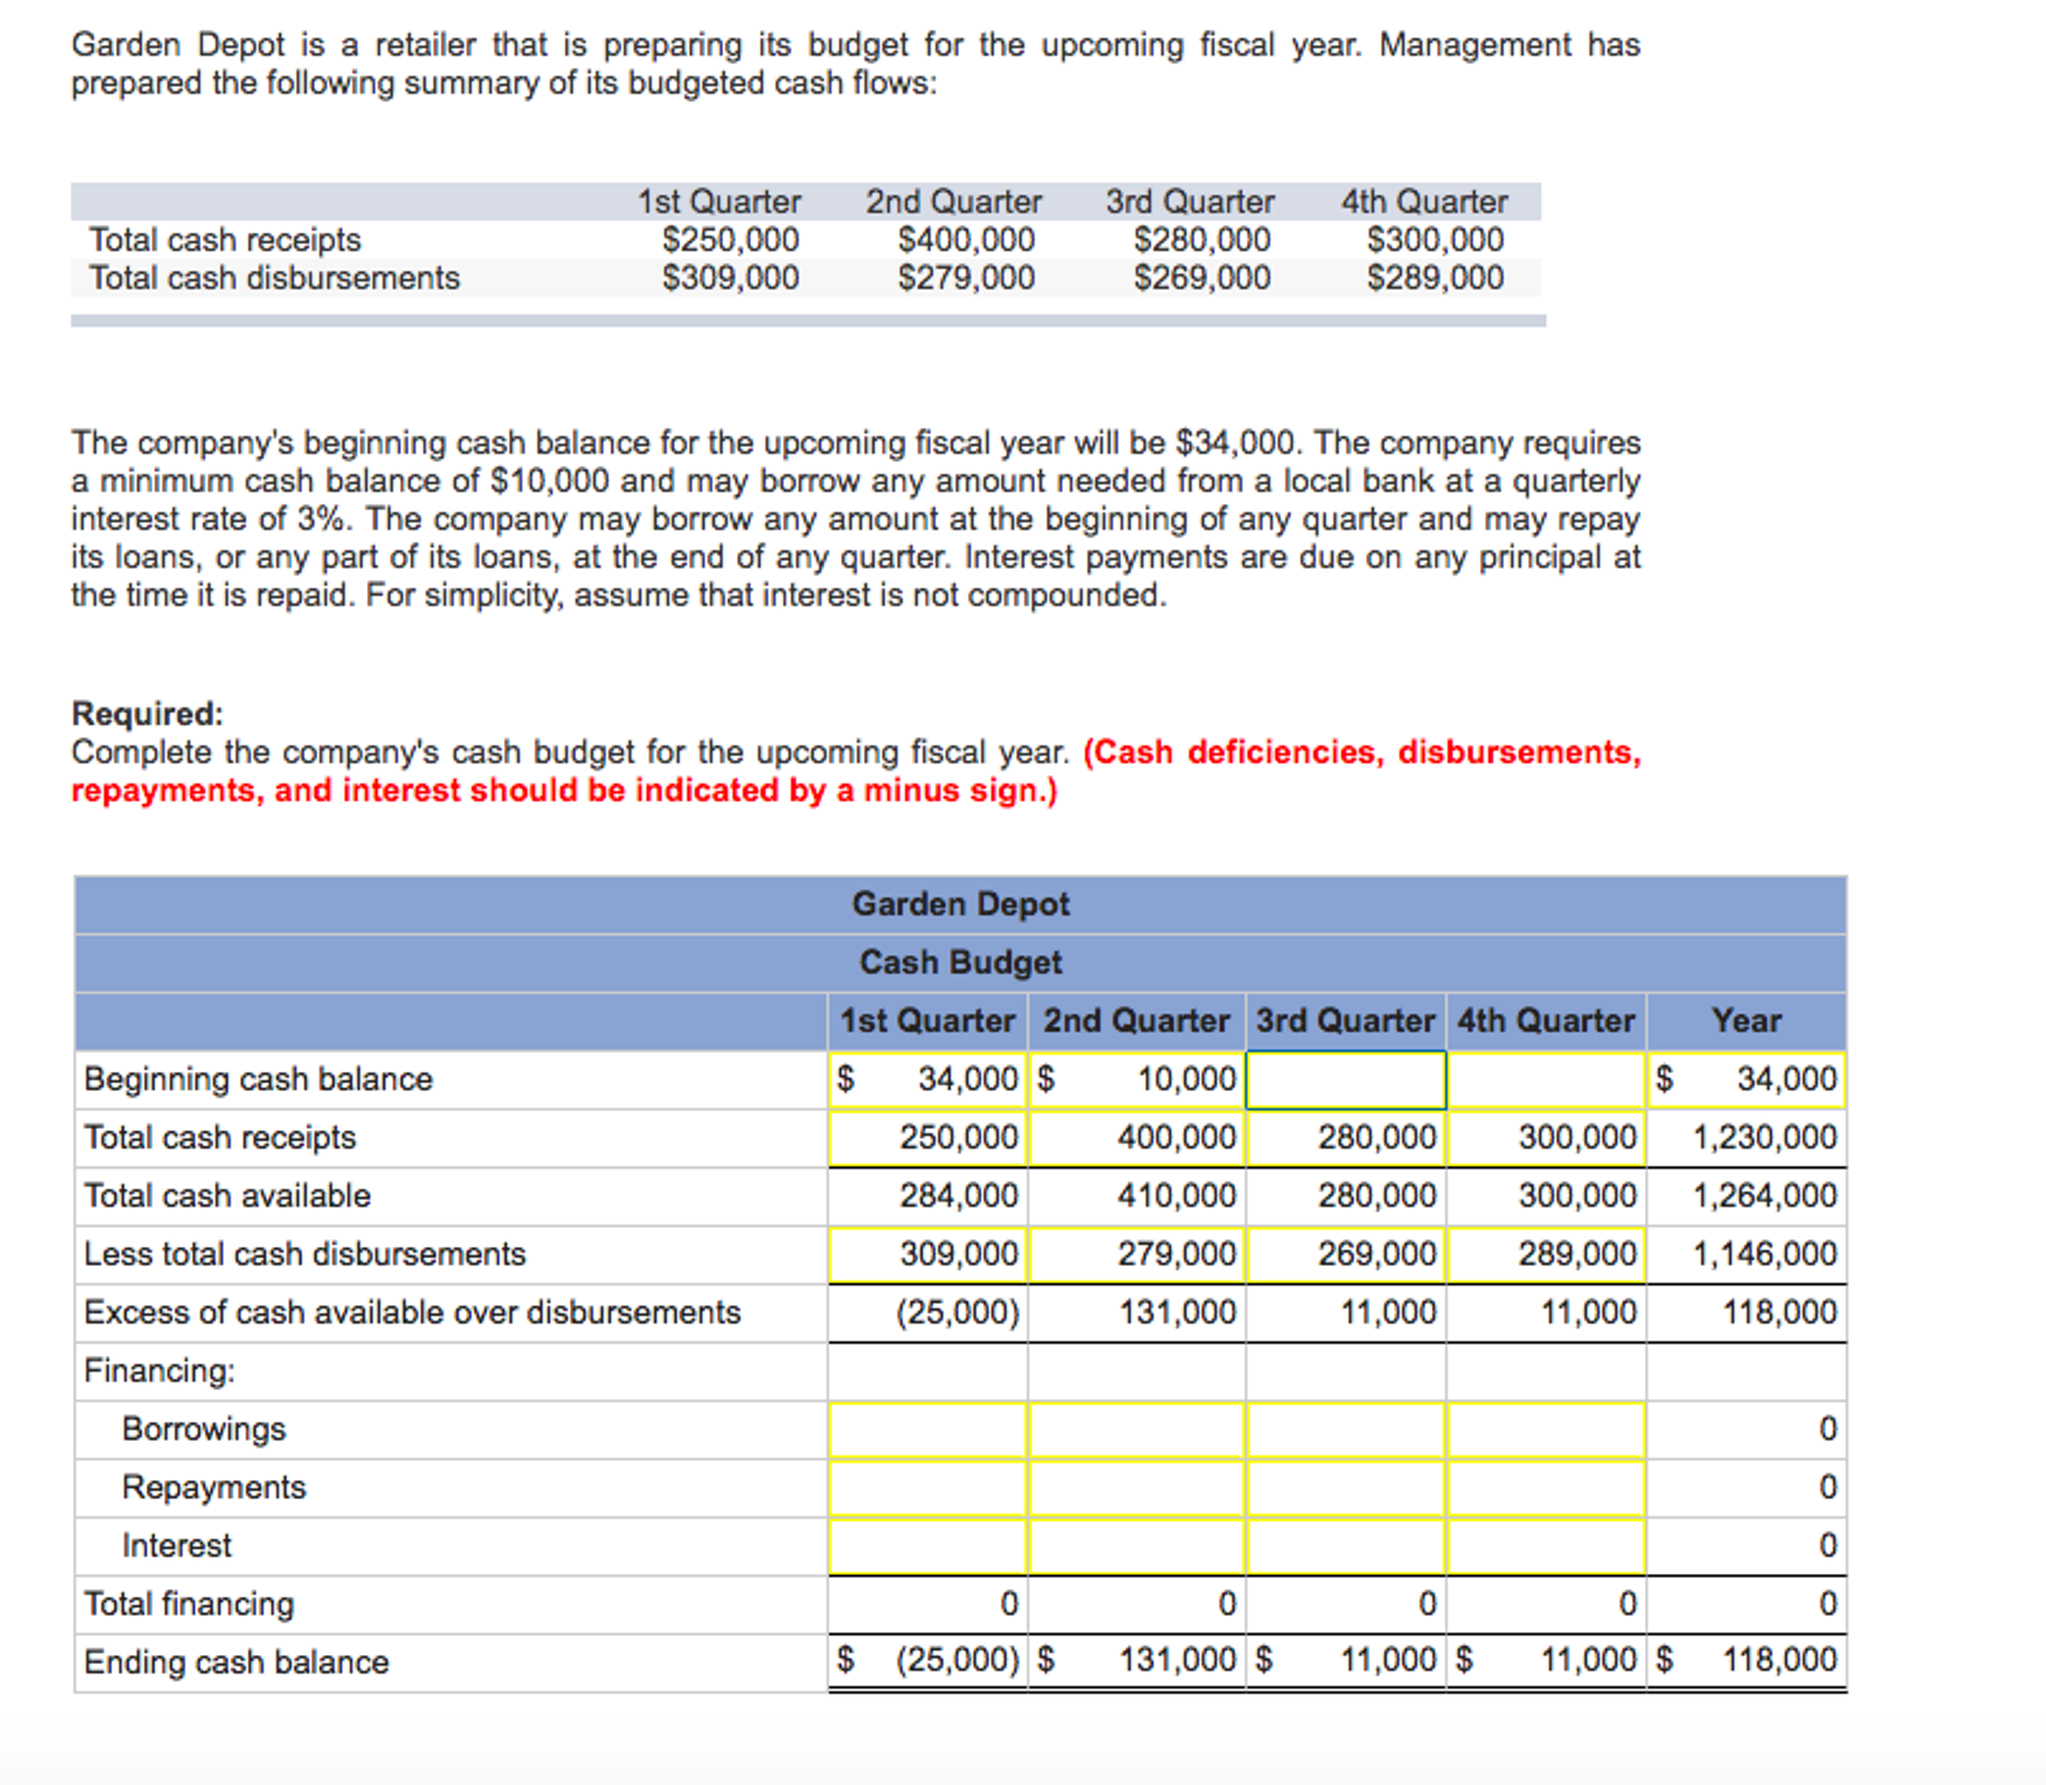Click the Repayments row label
2046x1785 pixels.
214,1487
